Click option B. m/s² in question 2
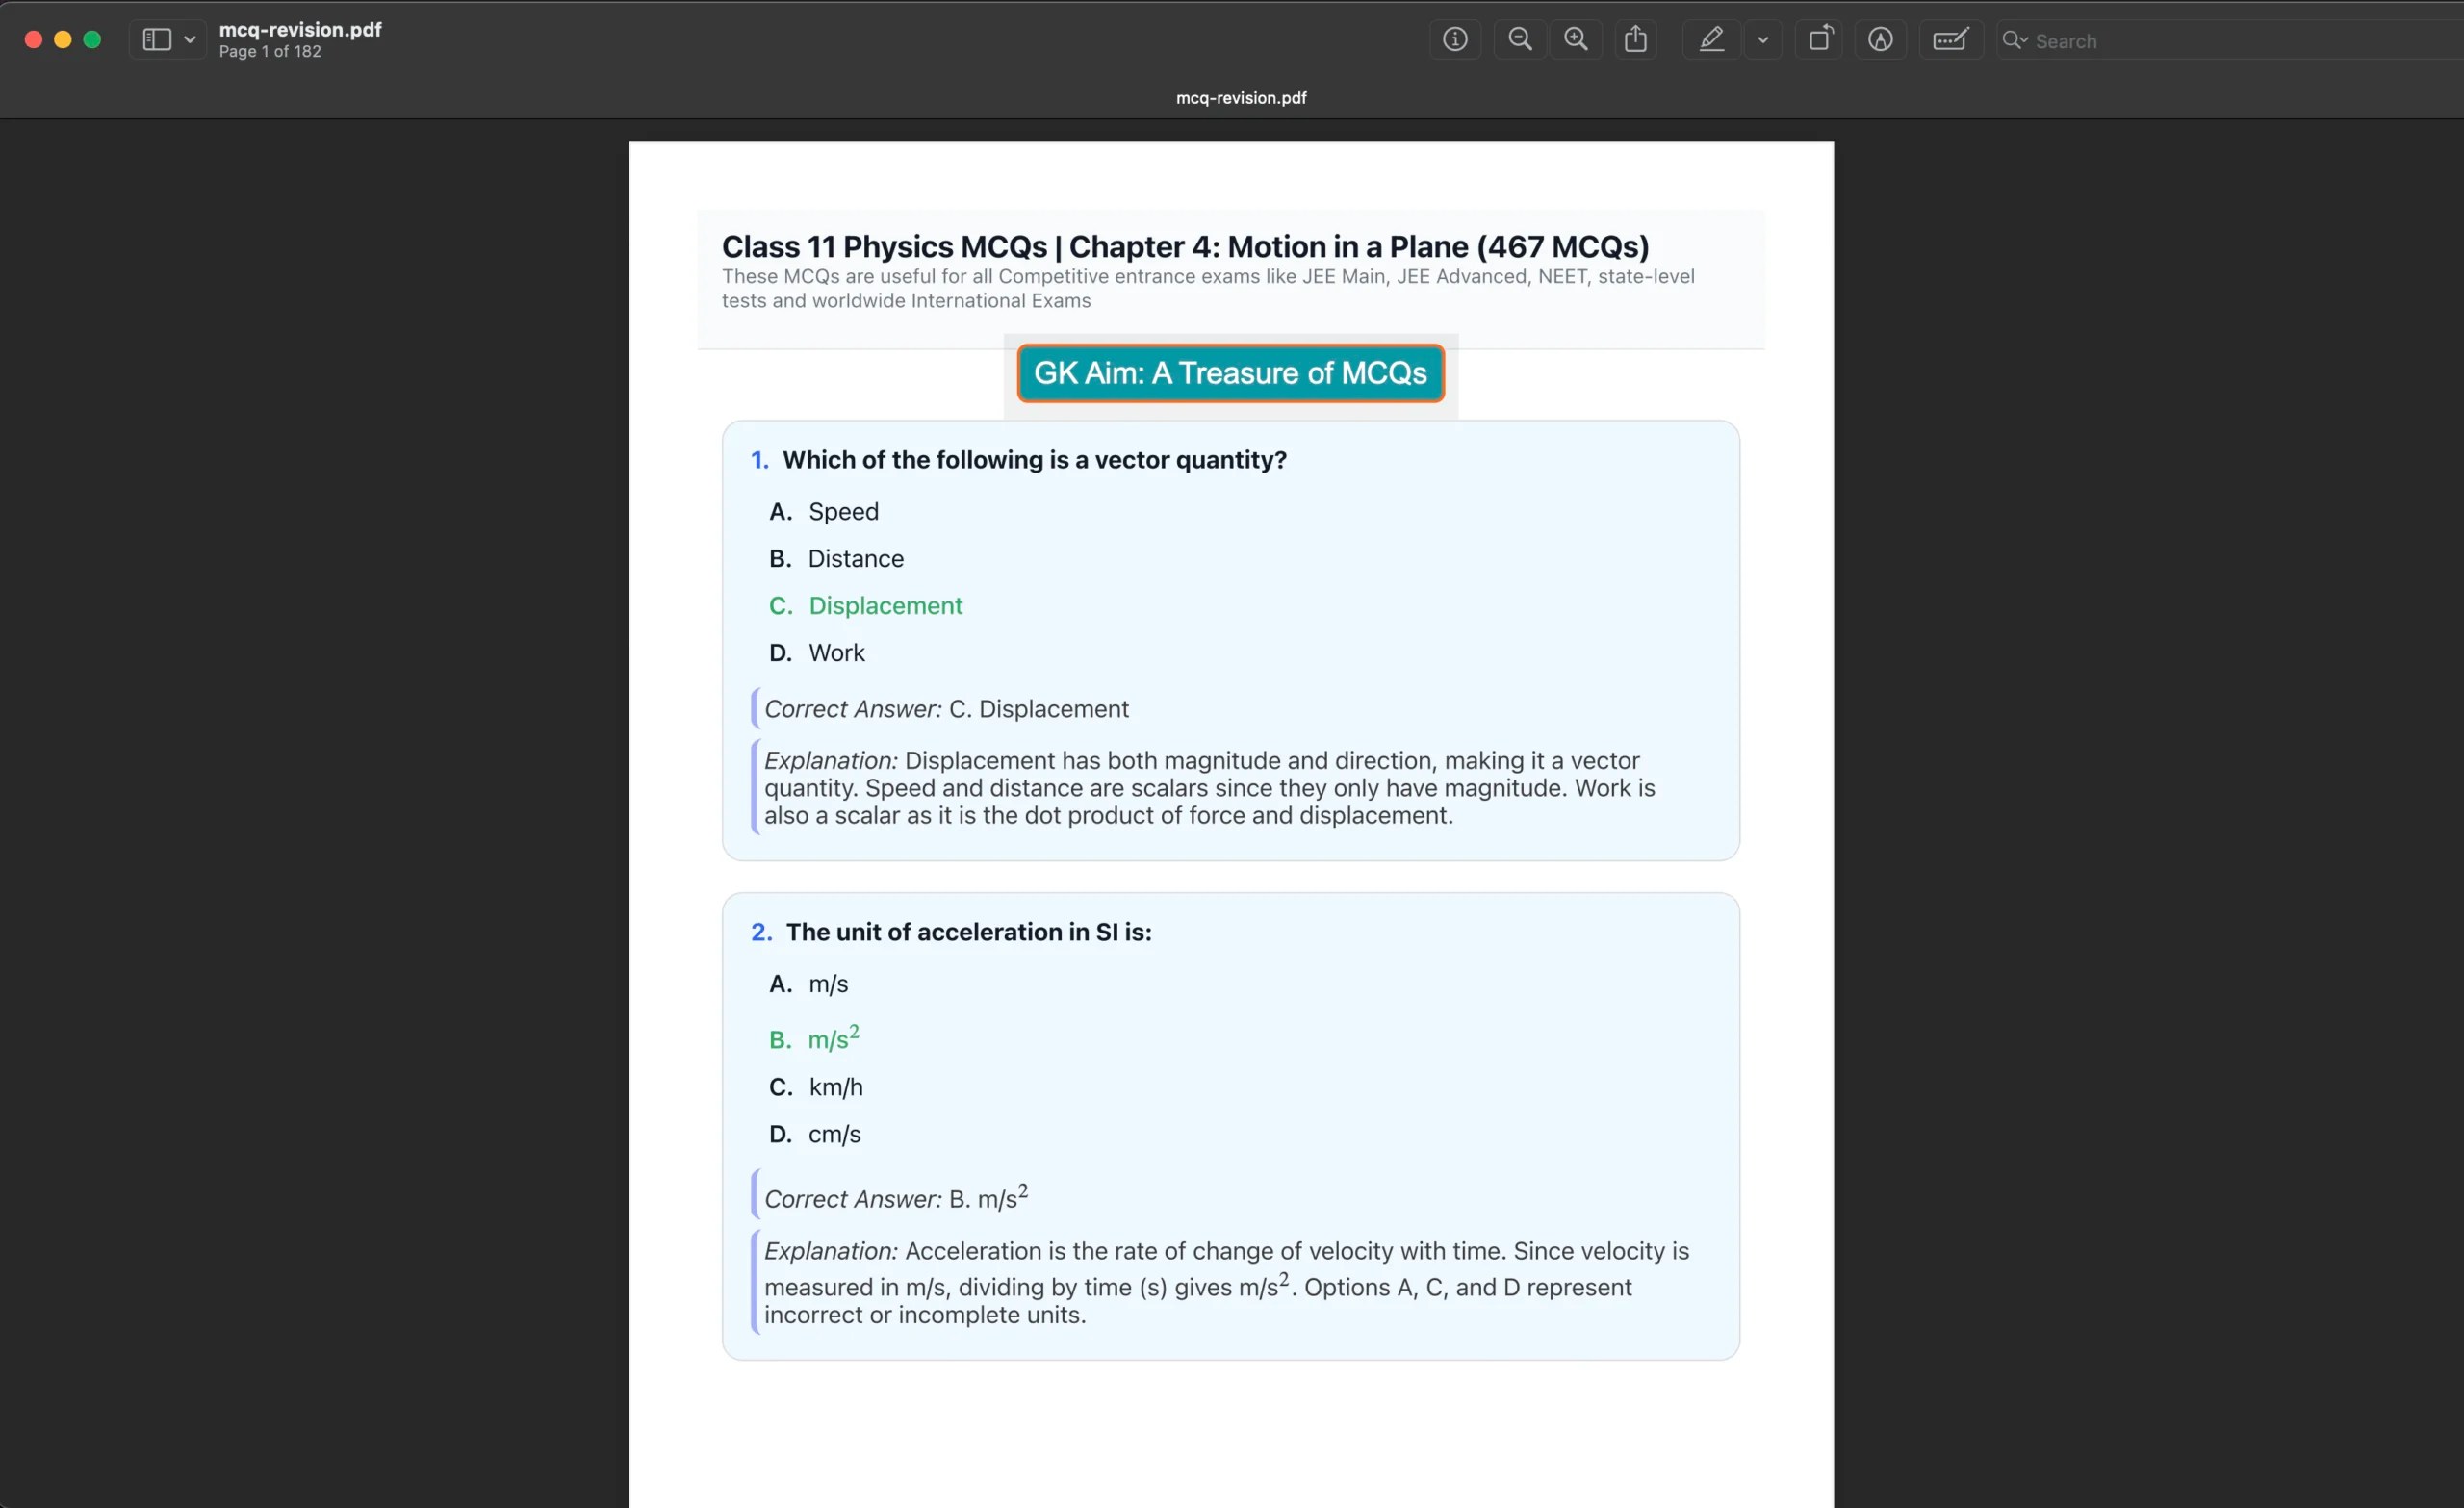 [x=832, y=1038]
